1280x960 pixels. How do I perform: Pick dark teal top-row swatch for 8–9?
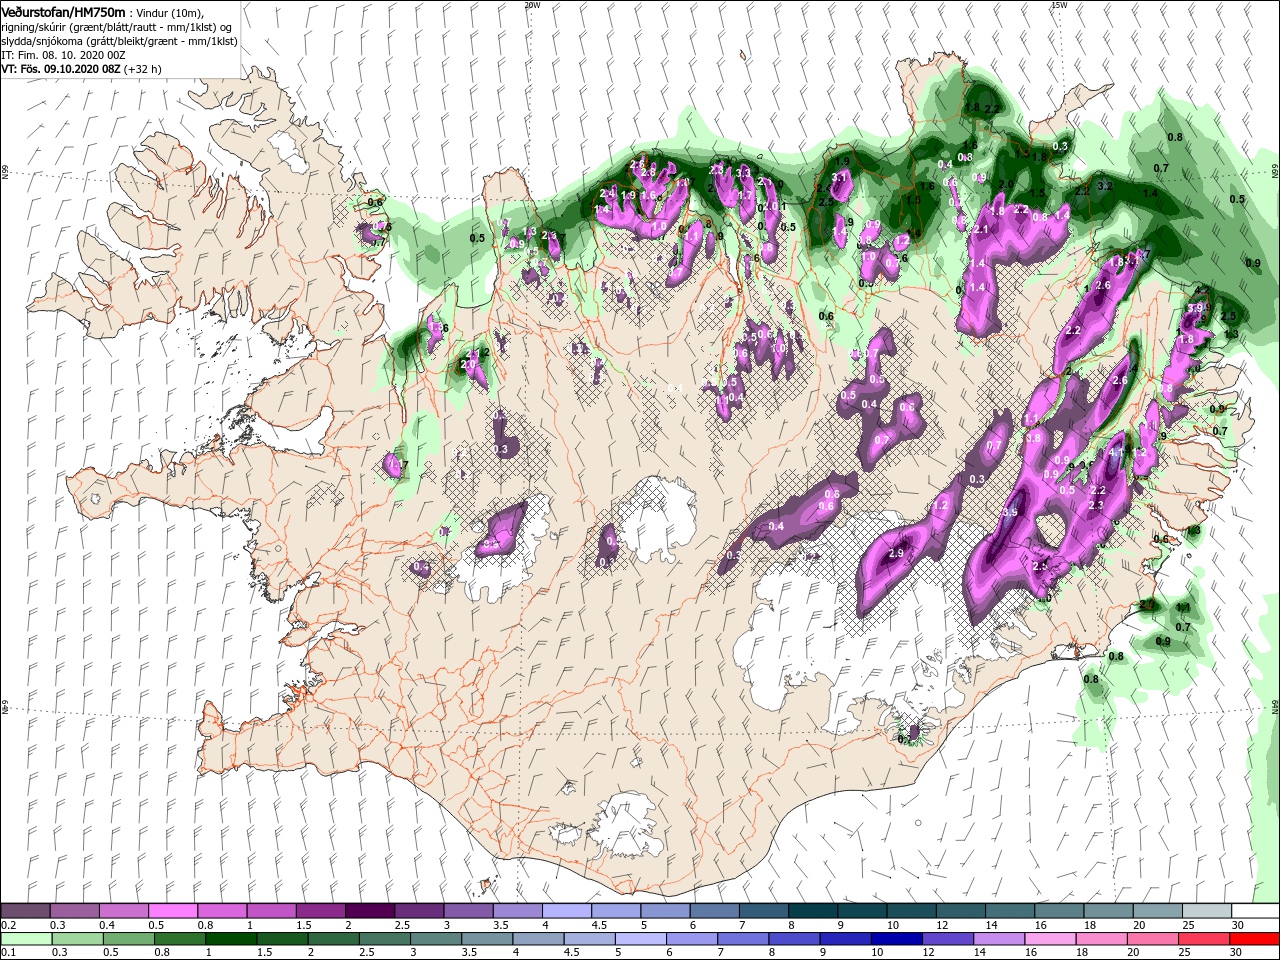point(812,911)
